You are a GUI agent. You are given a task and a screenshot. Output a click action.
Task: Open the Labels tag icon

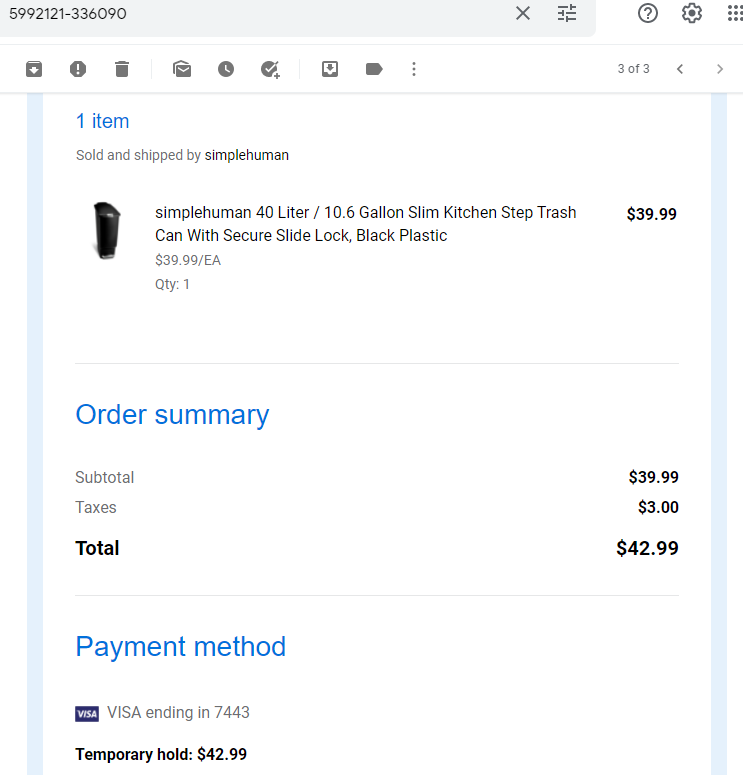click(374, 69)
